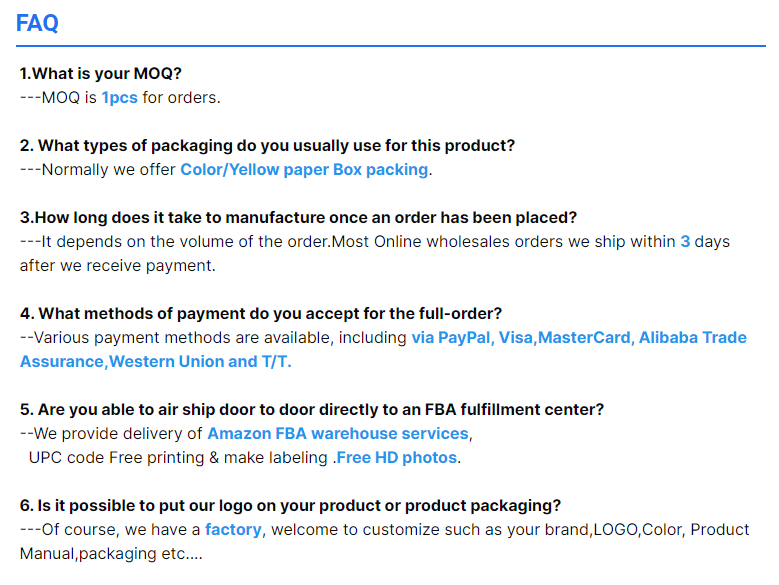This screenshot has width=779, height=585.
Task: Click the FAQ heading
Action: (x=37, y=23)
